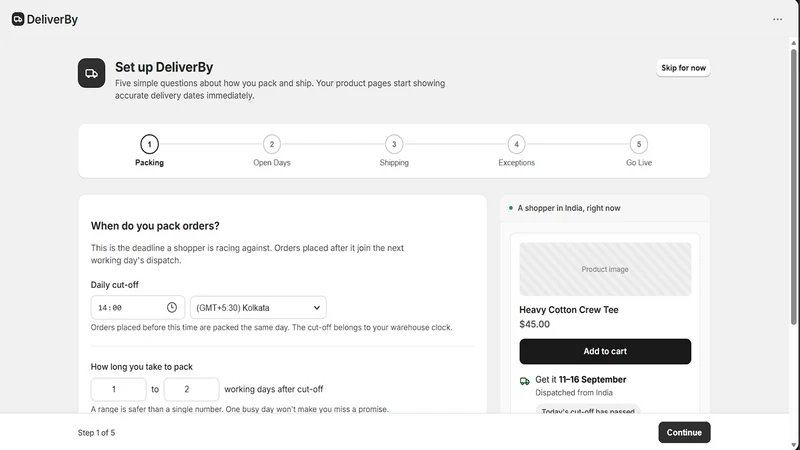The width and height of the screenshot is (800, 450).
Task: Click the Continue button
Action: (x=684, y=432)
